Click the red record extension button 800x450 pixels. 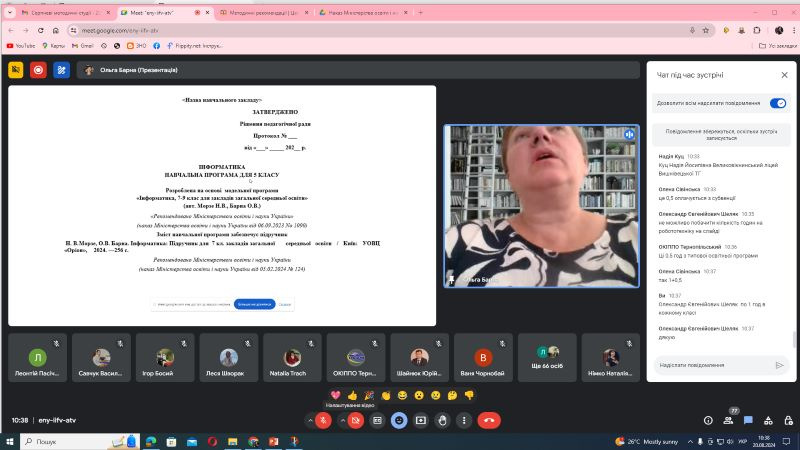click(38, 70)
